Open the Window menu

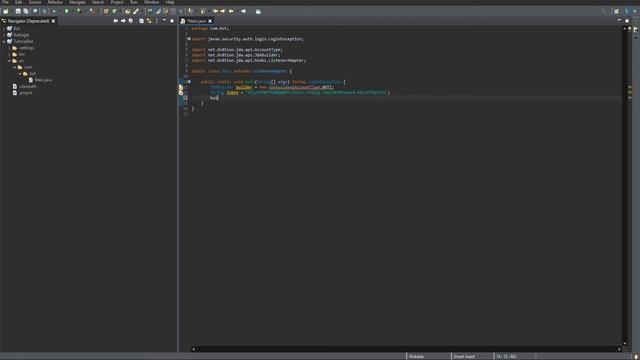pos(151,2)
